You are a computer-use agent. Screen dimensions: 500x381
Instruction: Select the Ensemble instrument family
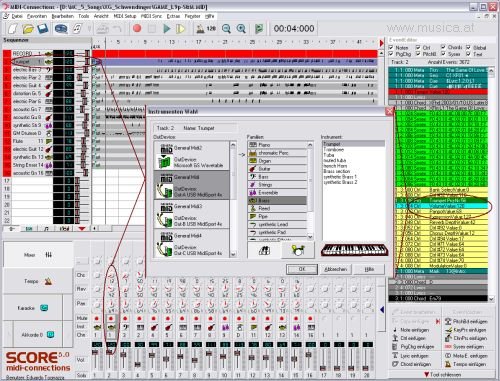pos(277,193)
